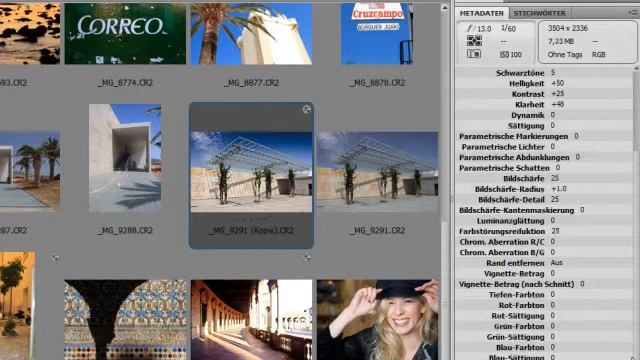Select the Parametrische Abdunklungen row

(x=544, y=157)
